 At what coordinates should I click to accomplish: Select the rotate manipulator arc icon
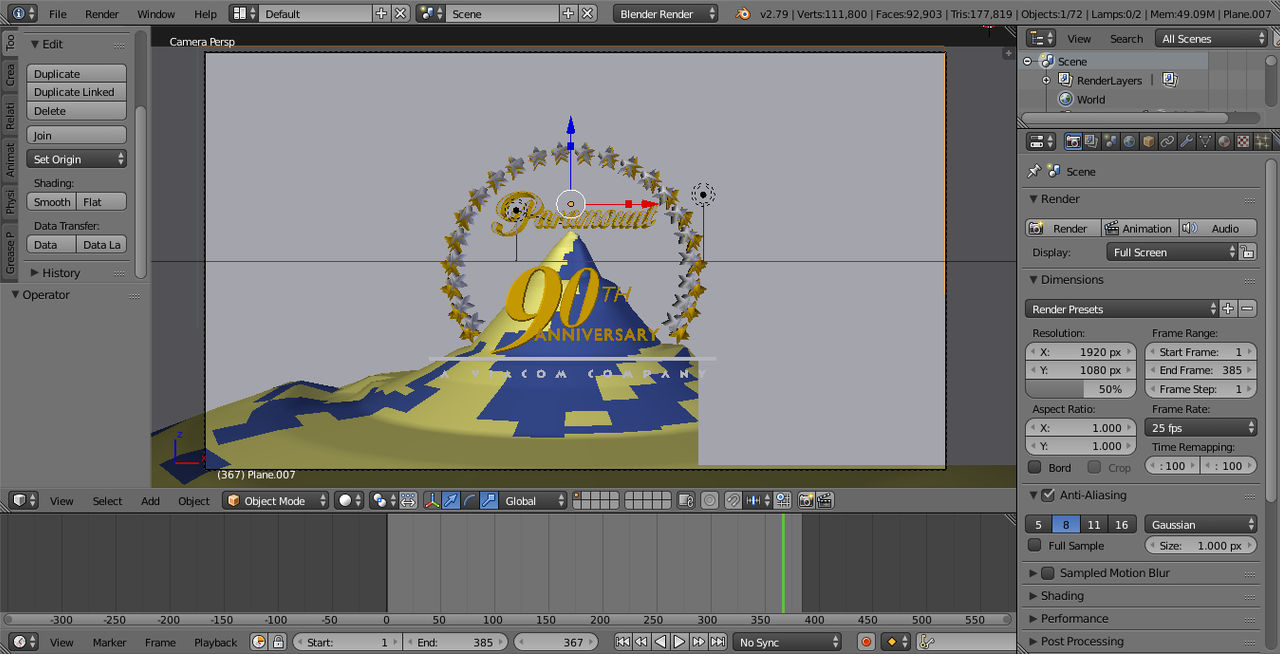[x=470, y=501]
